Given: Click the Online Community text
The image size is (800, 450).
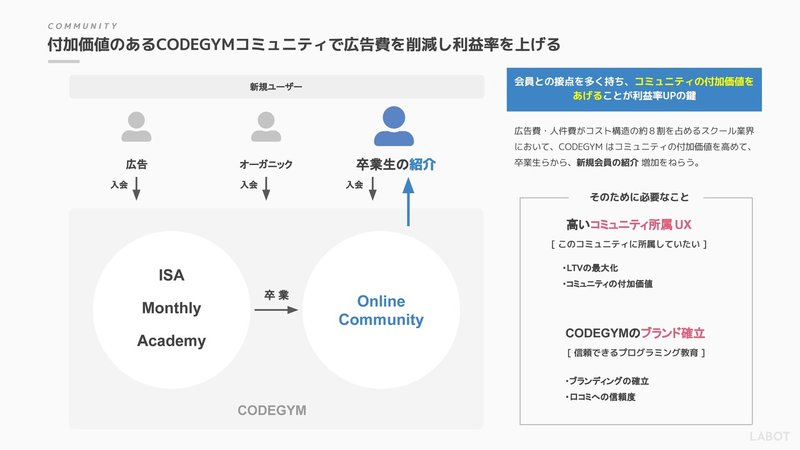Looking at the screenshot, I should 381,310.
